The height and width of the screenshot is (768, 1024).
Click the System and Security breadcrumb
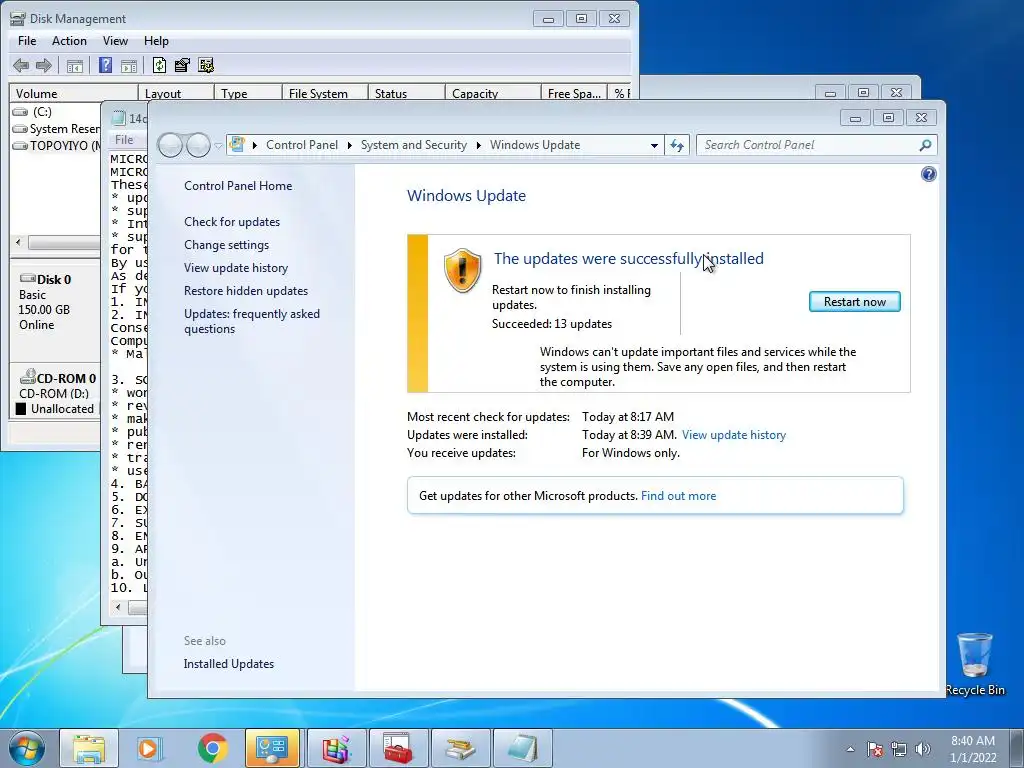click(413, 145)
